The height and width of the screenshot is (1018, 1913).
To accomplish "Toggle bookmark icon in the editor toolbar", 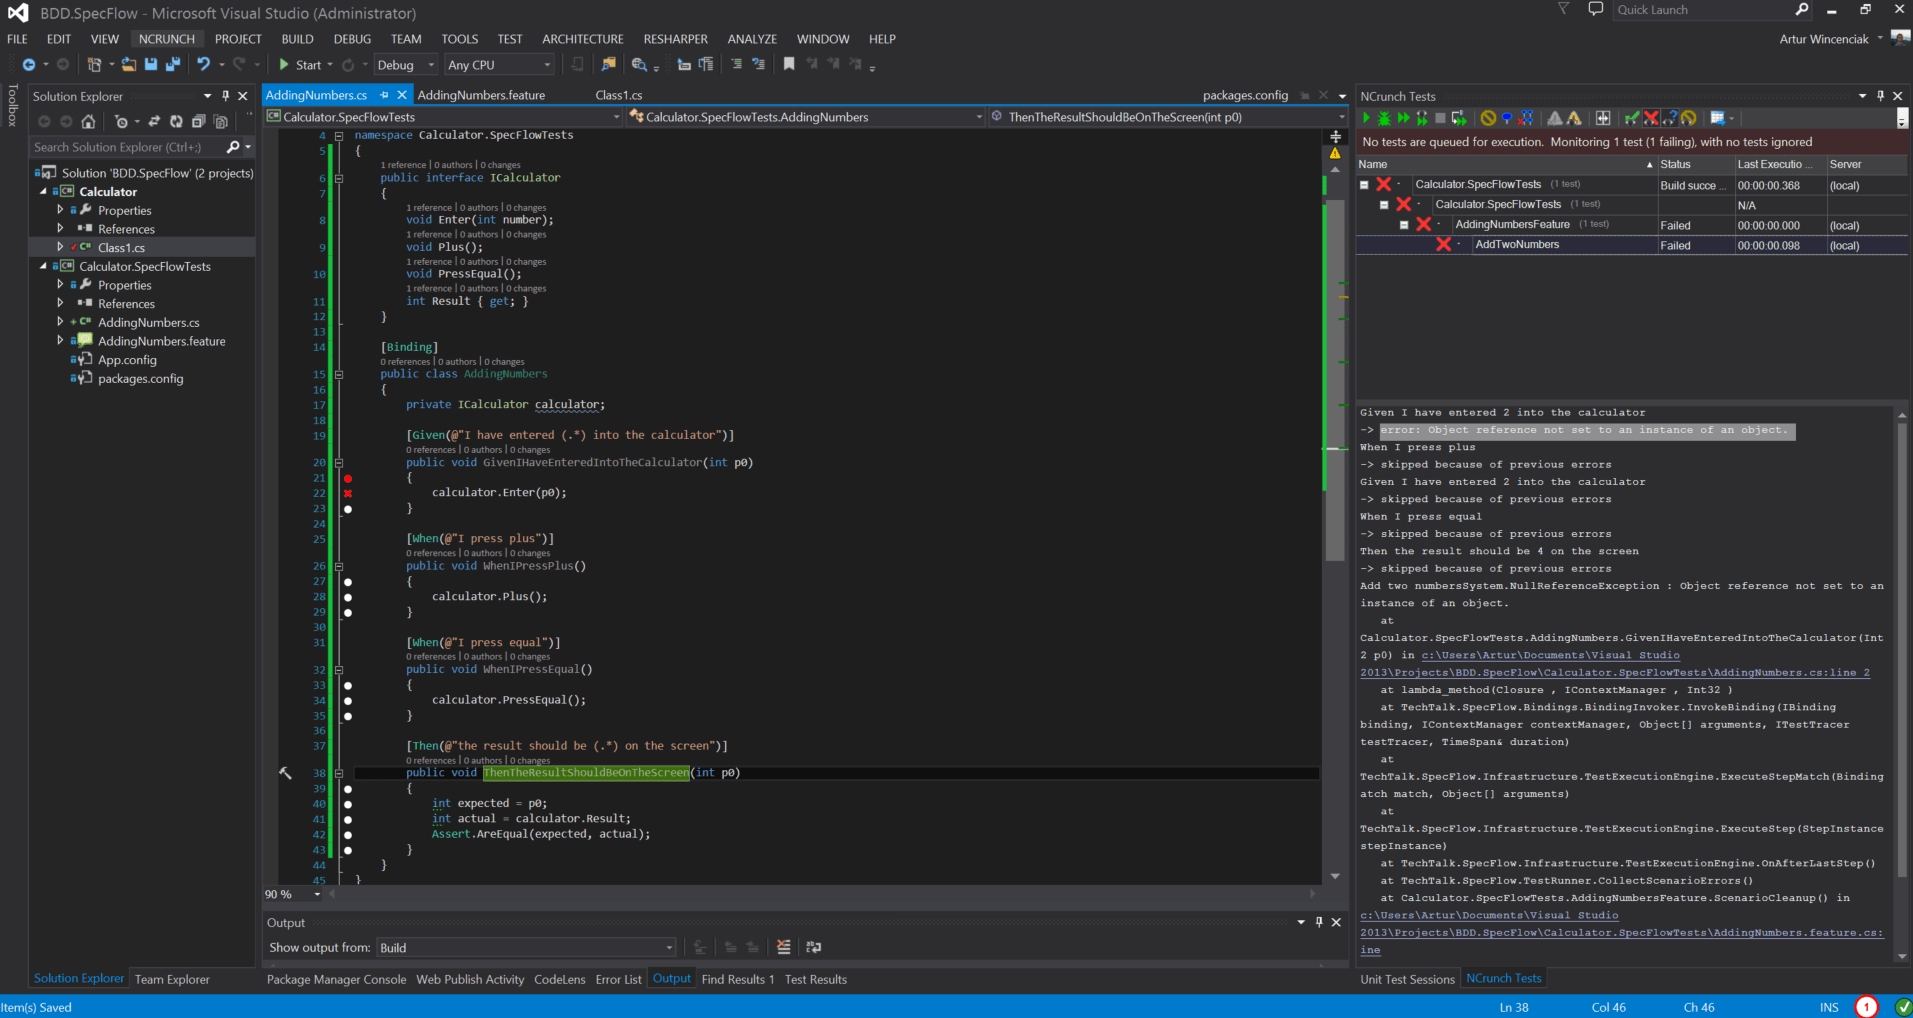I will click(x=789, y=65).
